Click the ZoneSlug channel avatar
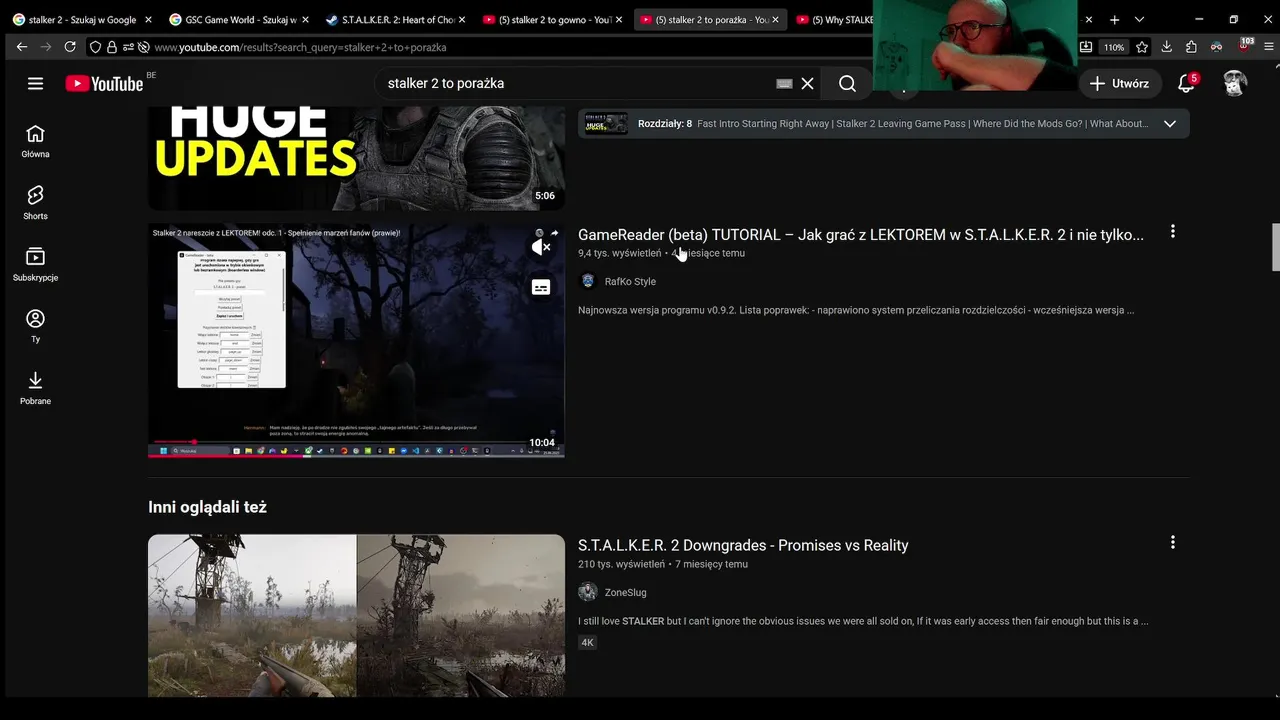 pyautogui.click(x=588, y=592)
